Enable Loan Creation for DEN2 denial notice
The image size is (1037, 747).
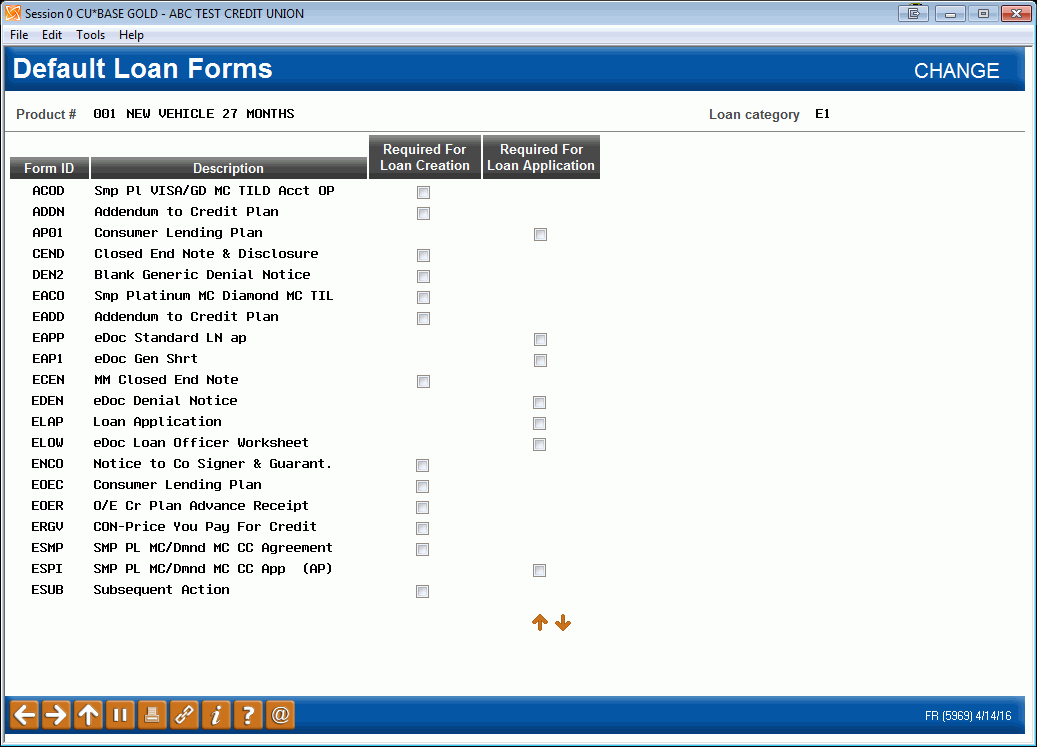tap(423, 276)
